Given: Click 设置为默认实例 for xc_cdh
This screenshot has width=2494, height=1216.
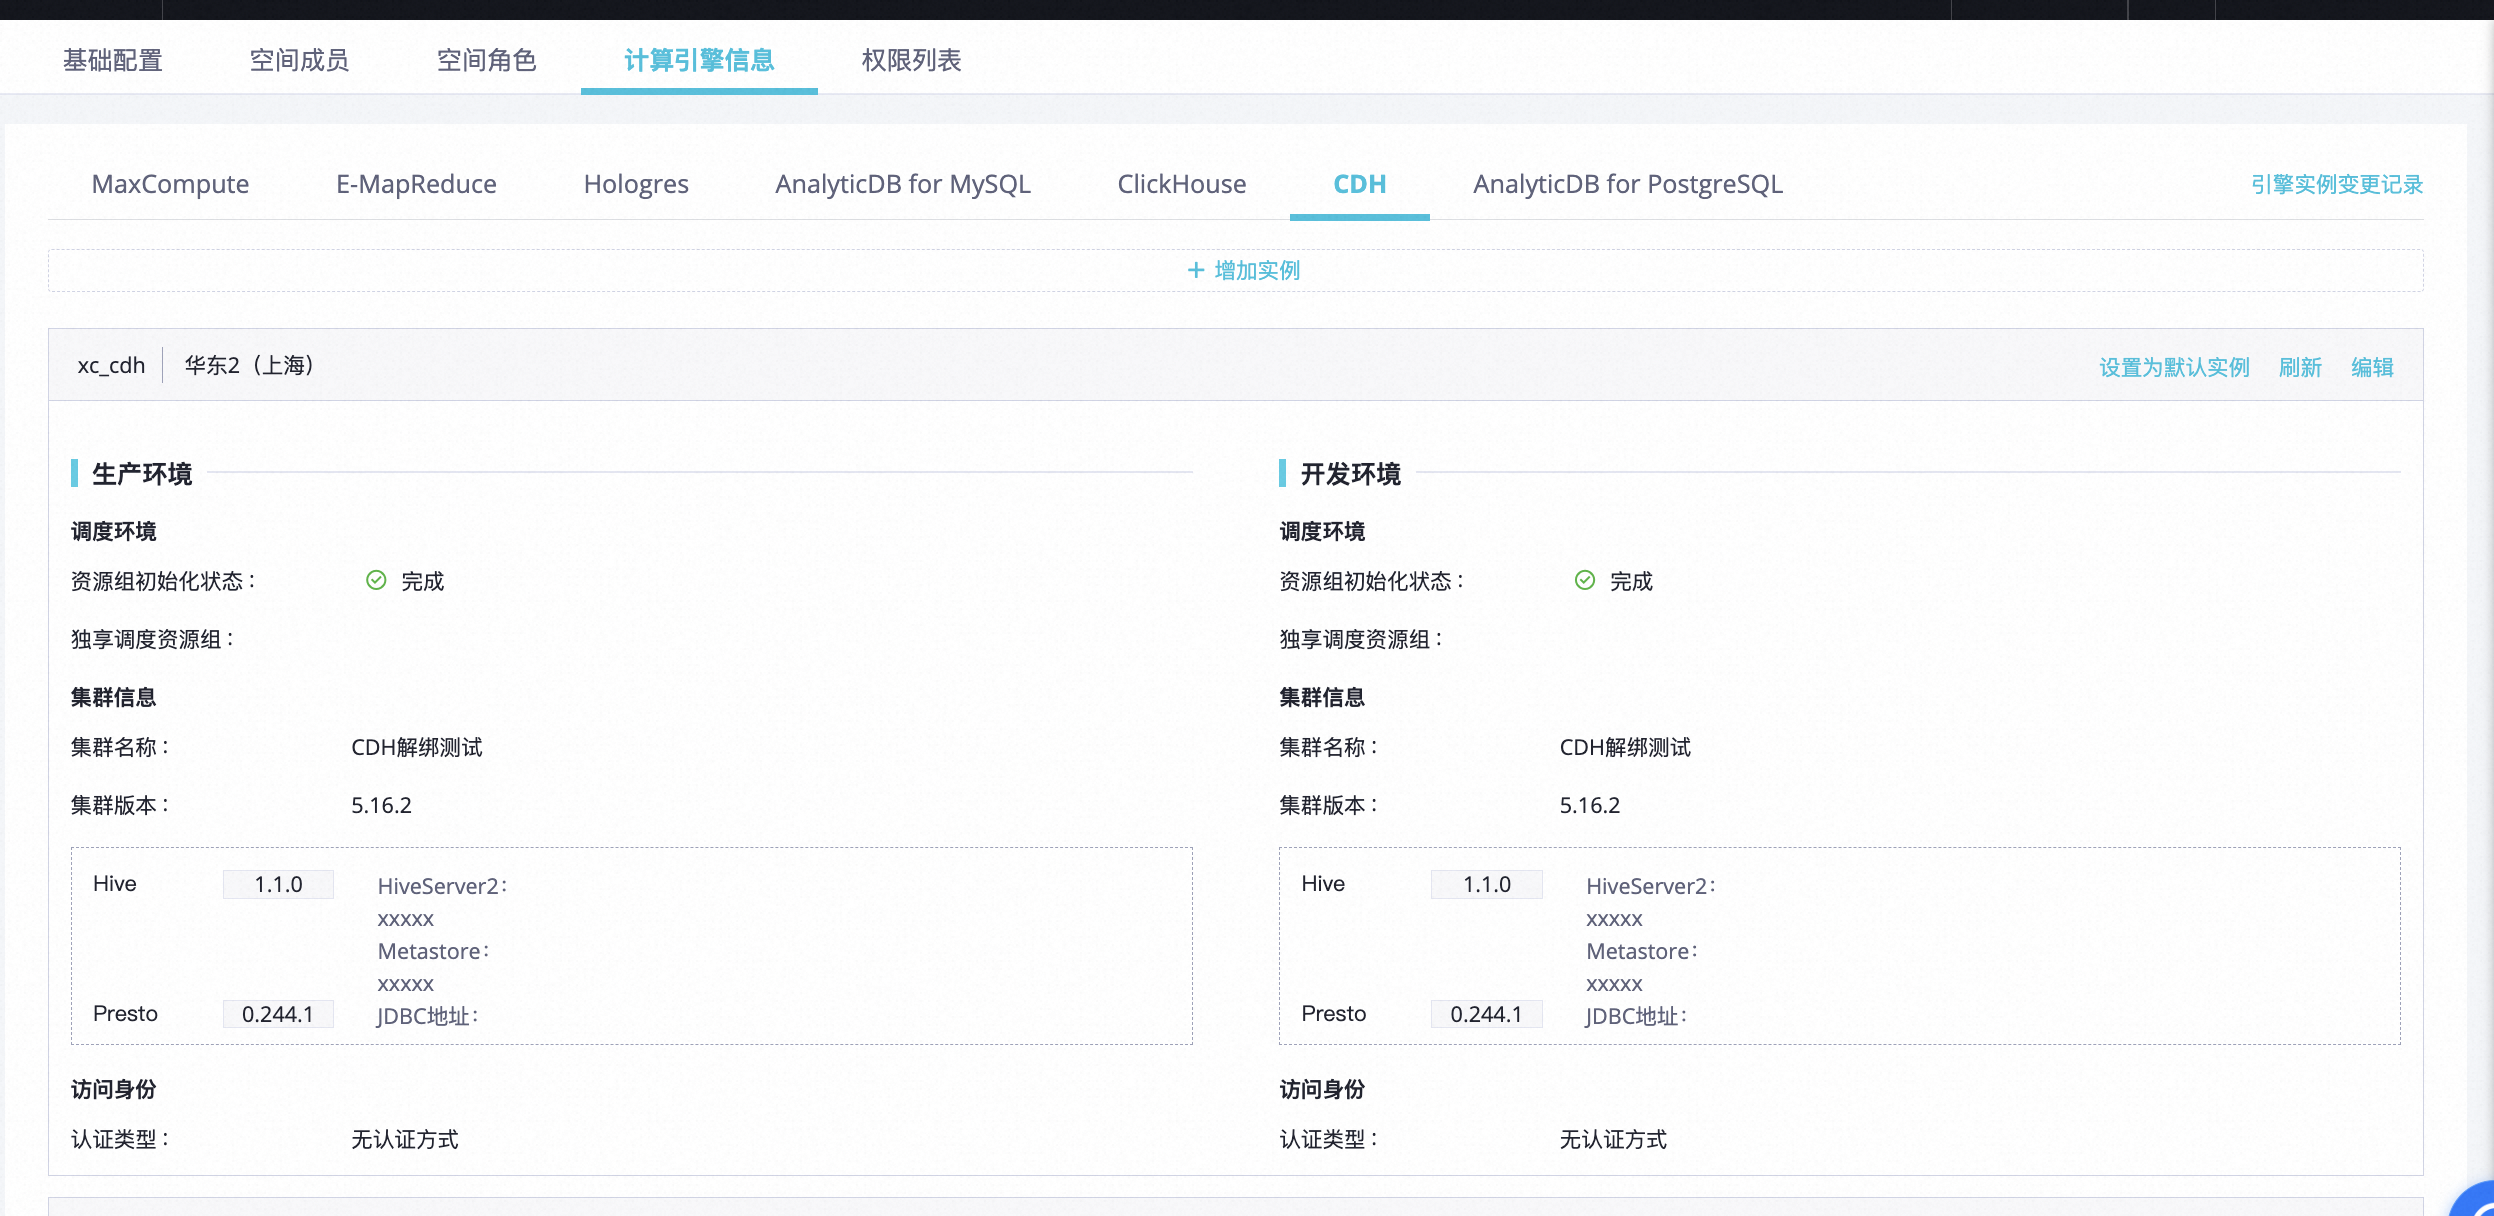Looking at the screenshot, I should coord(2174,367).
